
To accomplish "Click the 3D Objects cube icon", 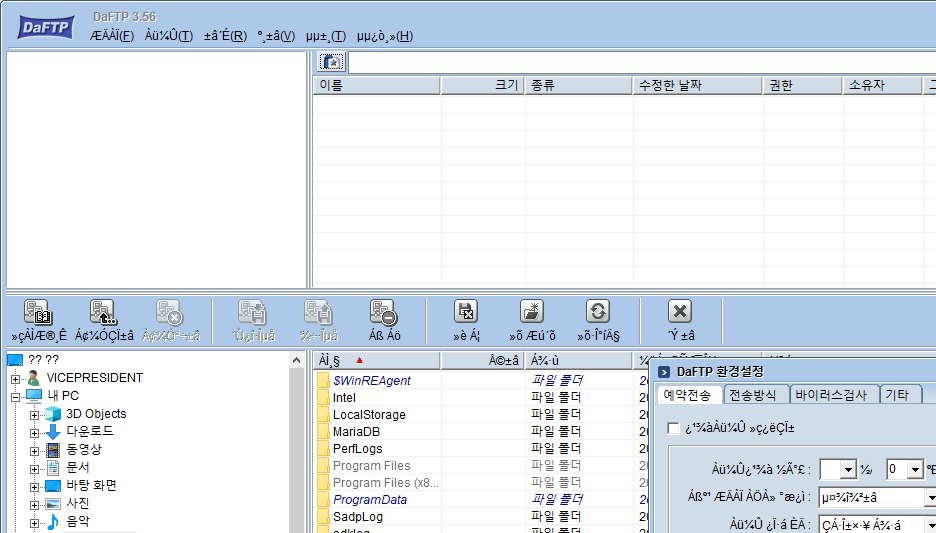I will tap(53, 414).
